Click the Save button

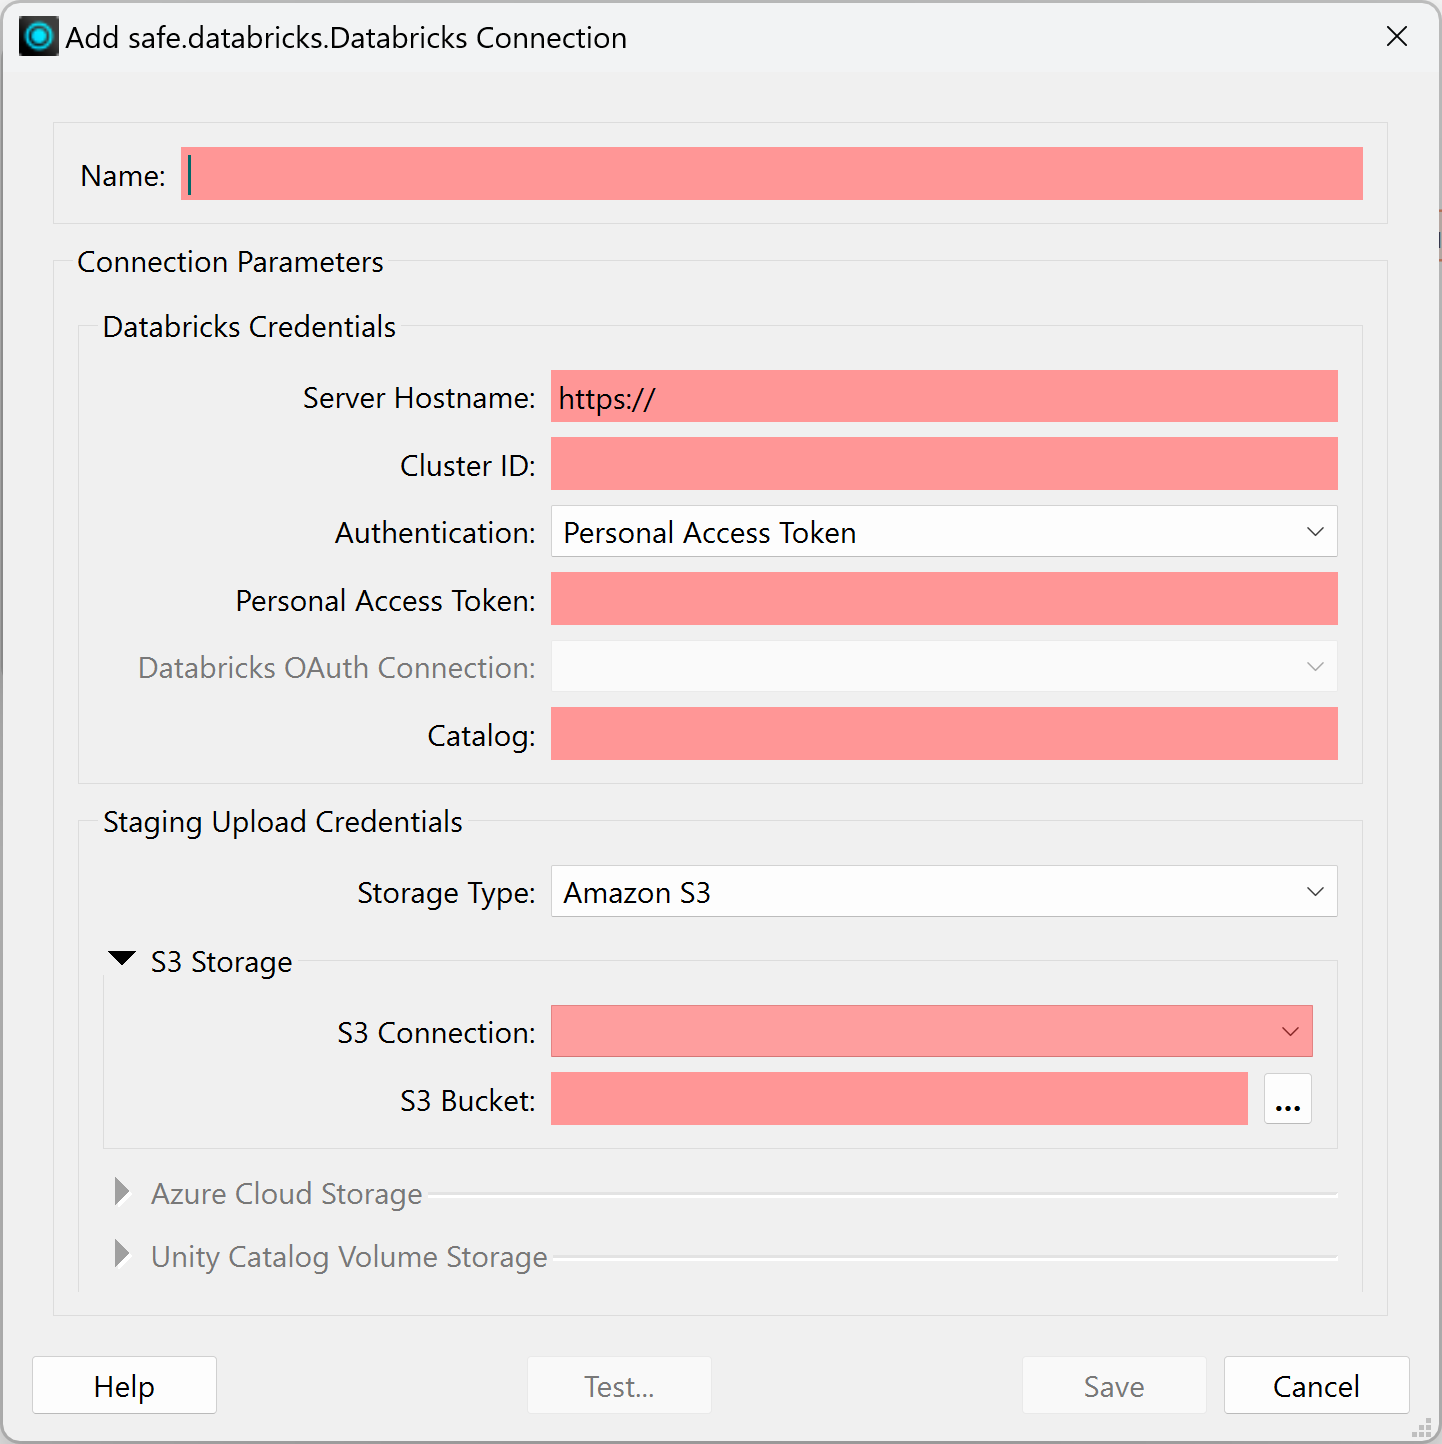click(x=1114, y=1386)
